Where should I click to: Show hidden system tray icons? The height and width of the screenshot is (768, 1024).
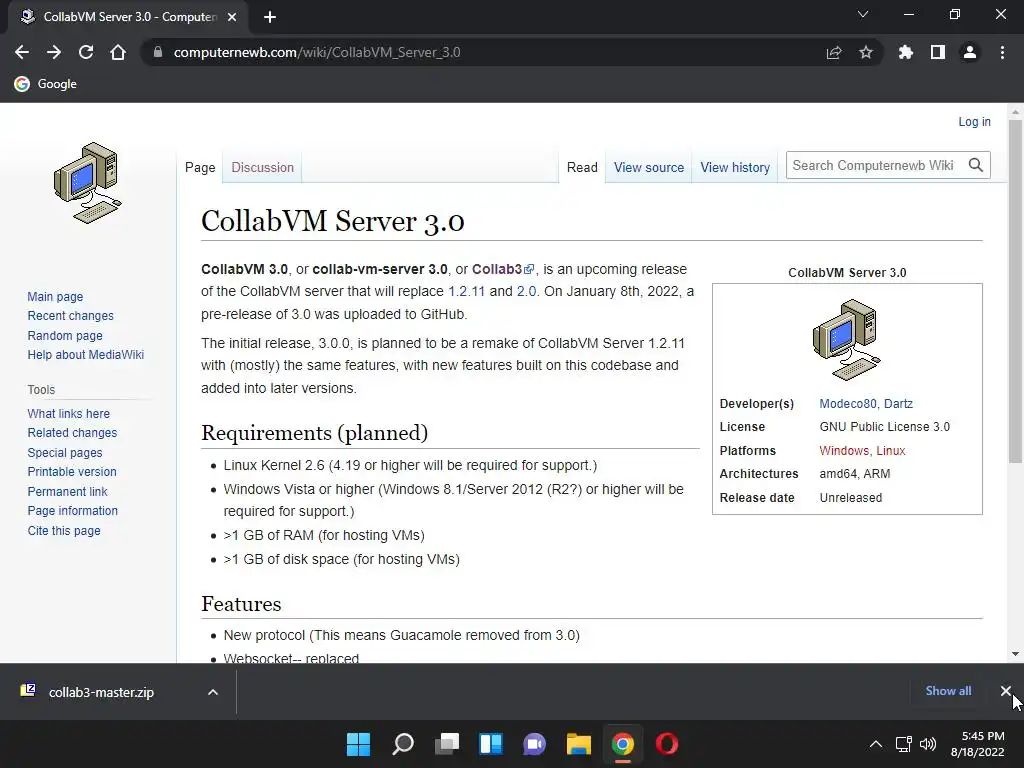(x=876, y=744)
